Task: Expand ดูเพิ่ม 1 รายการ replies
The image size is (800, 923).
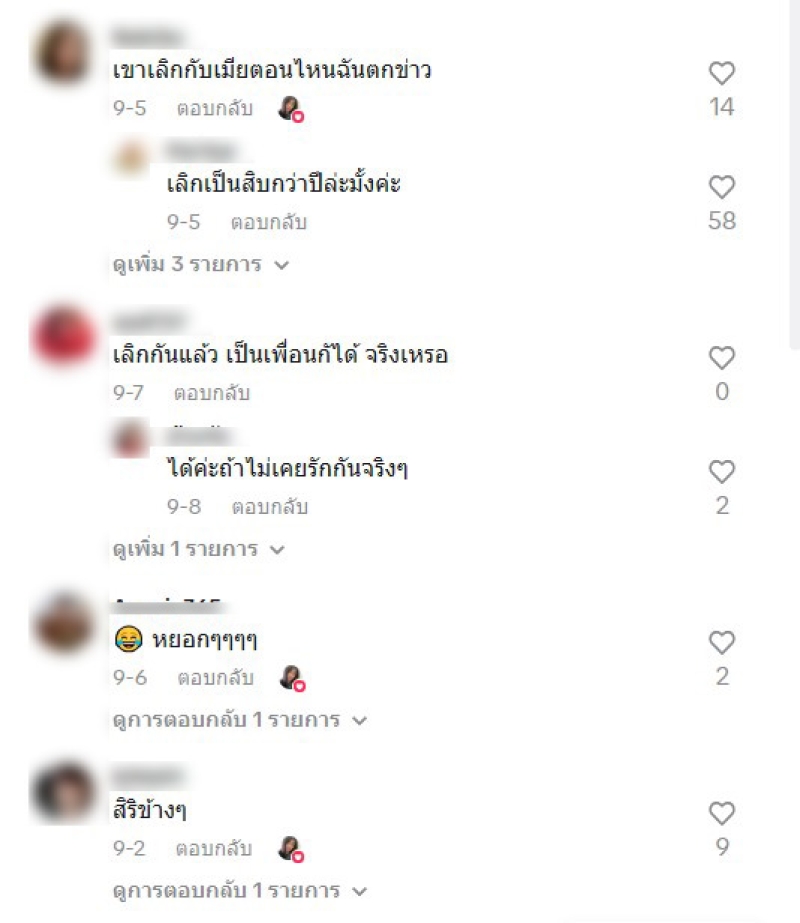Action: click(199, 549)
